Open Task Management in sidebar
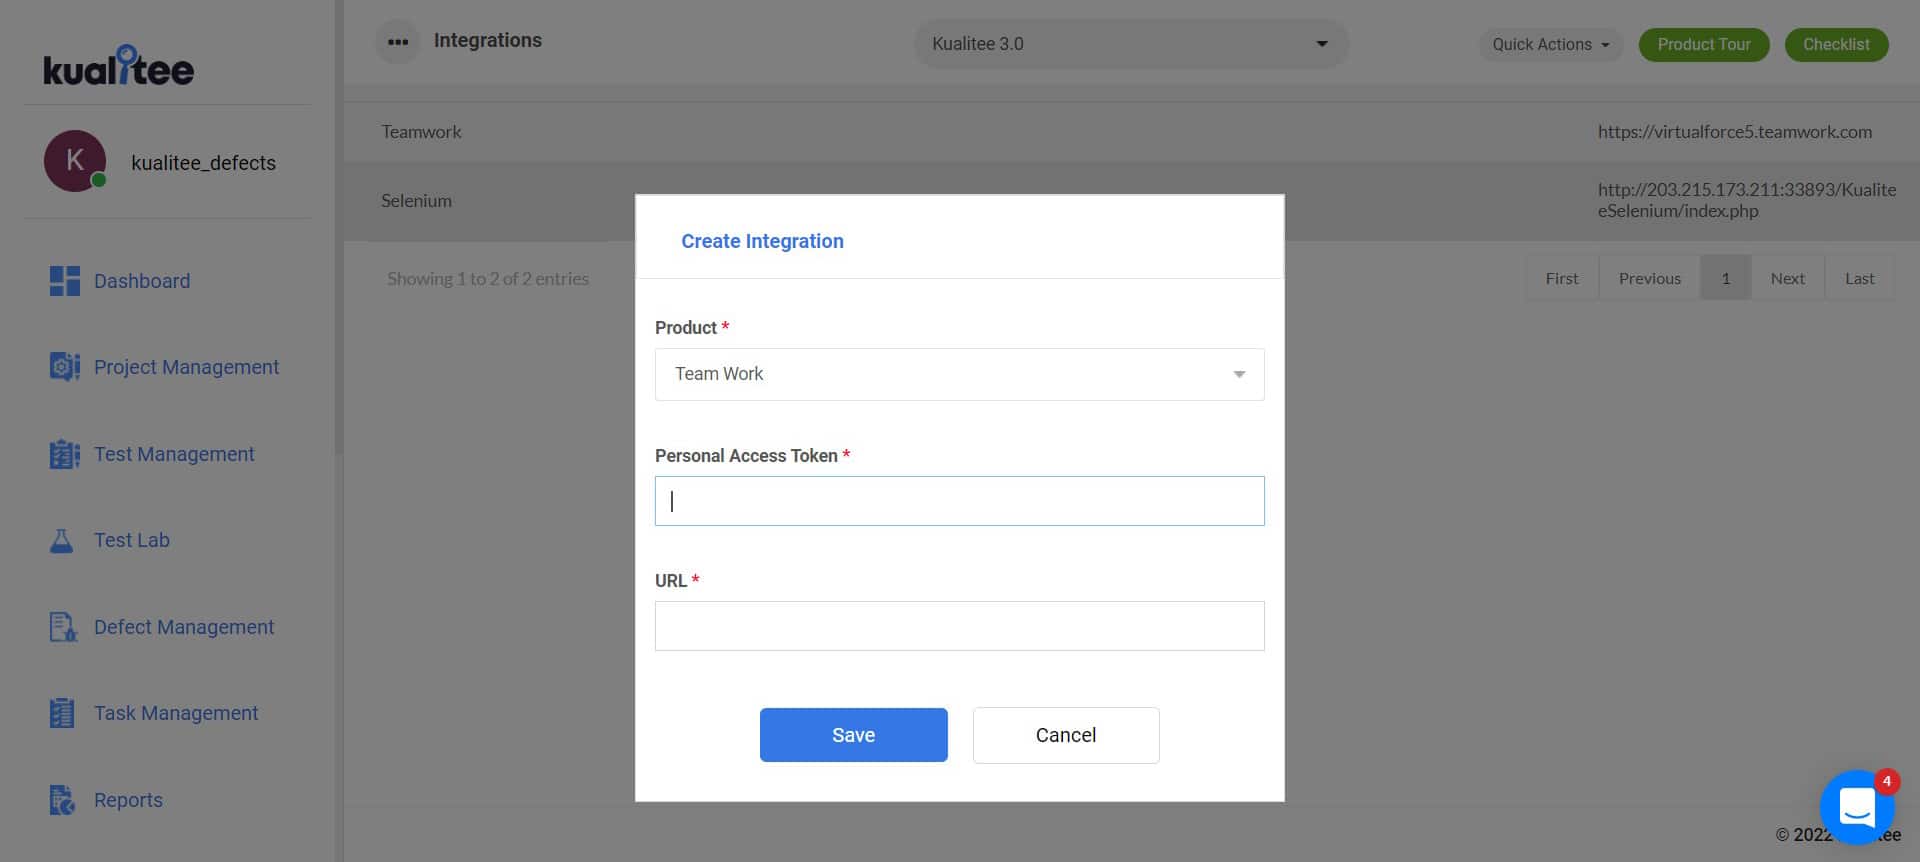1920x862 pixels. click(176, 713)
